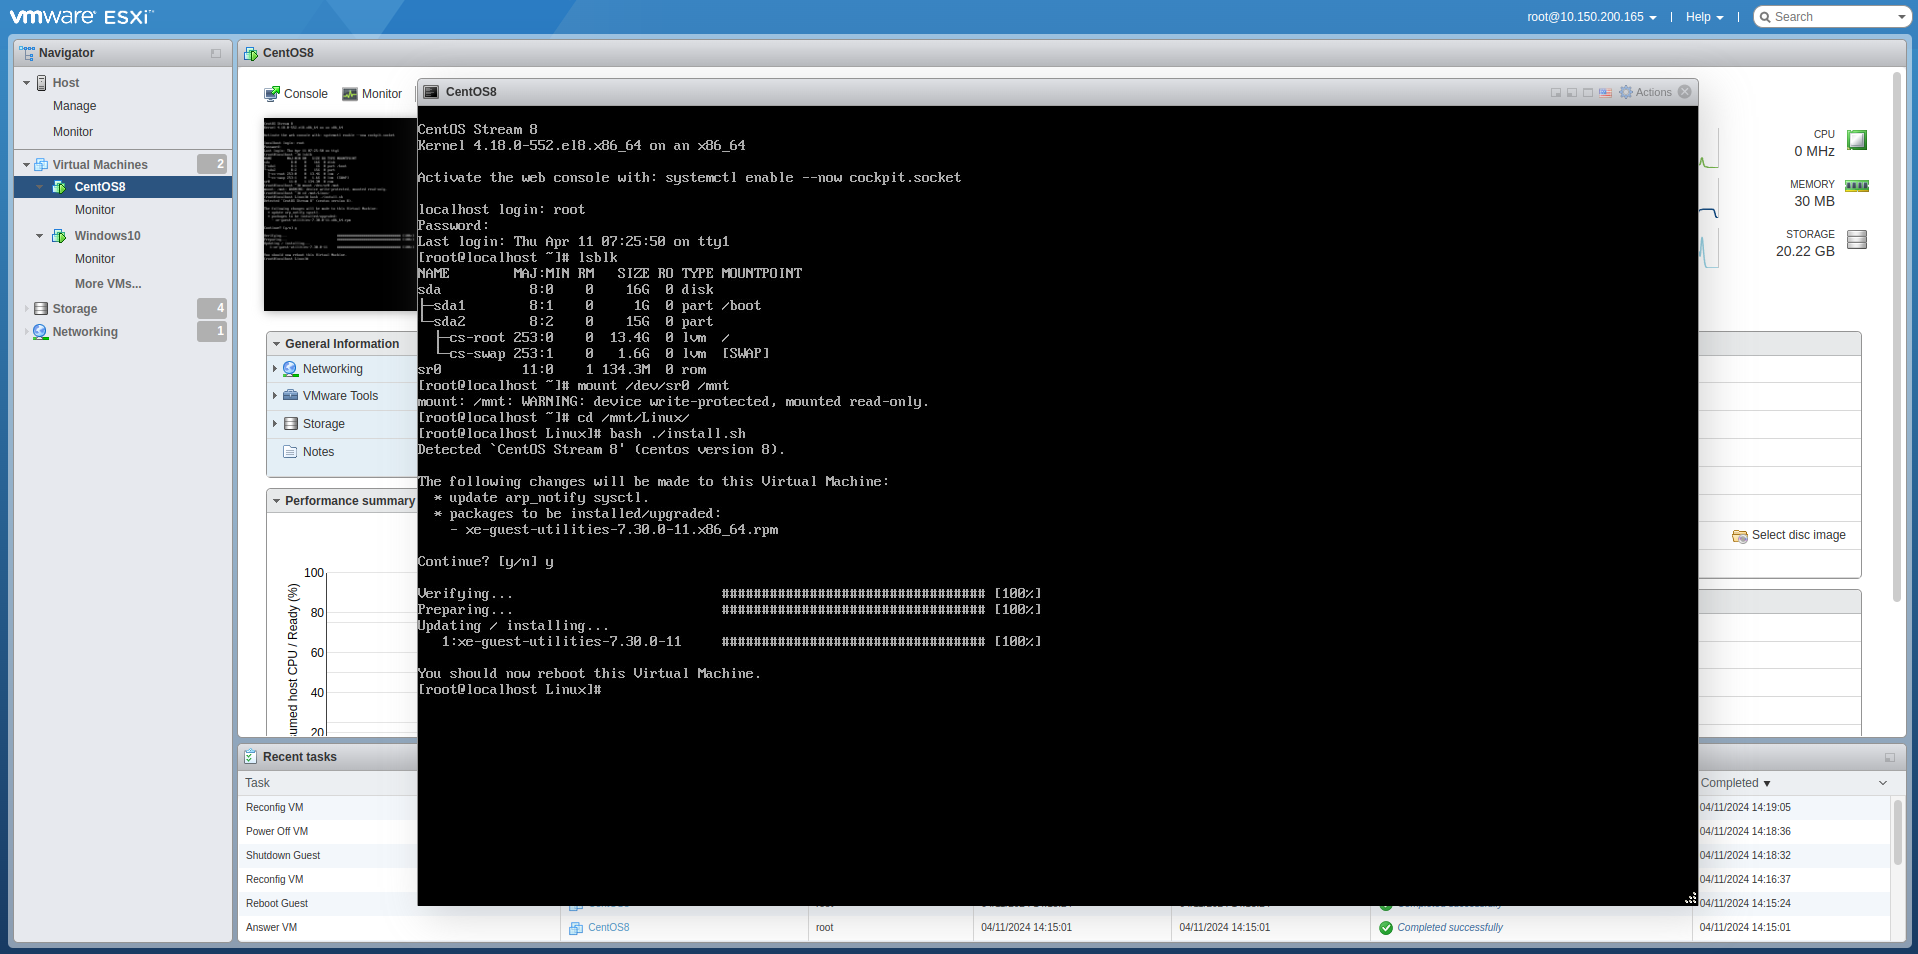Click the Navigator panel icon
This screenshot has height=954, width=1918.
pos(27,53)
